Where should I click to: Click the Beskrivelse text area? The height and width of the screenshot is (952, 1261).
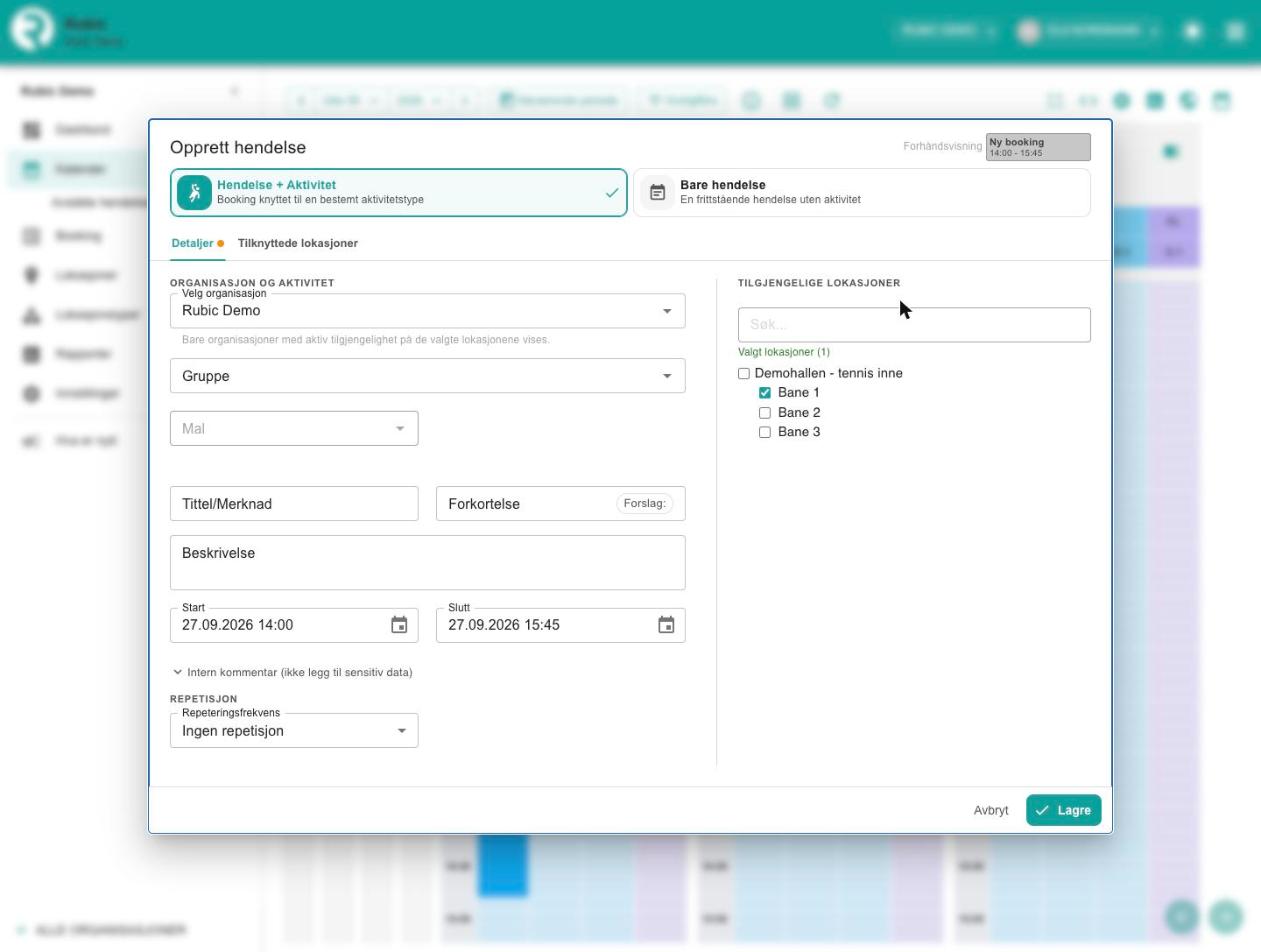click(x=428, y=563)
